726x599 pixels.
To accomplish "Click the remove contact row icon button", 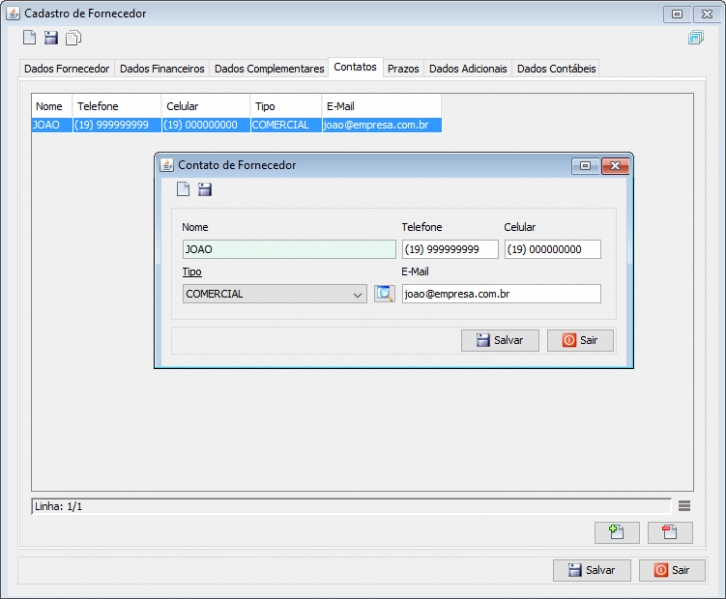I will coord(670,532).
